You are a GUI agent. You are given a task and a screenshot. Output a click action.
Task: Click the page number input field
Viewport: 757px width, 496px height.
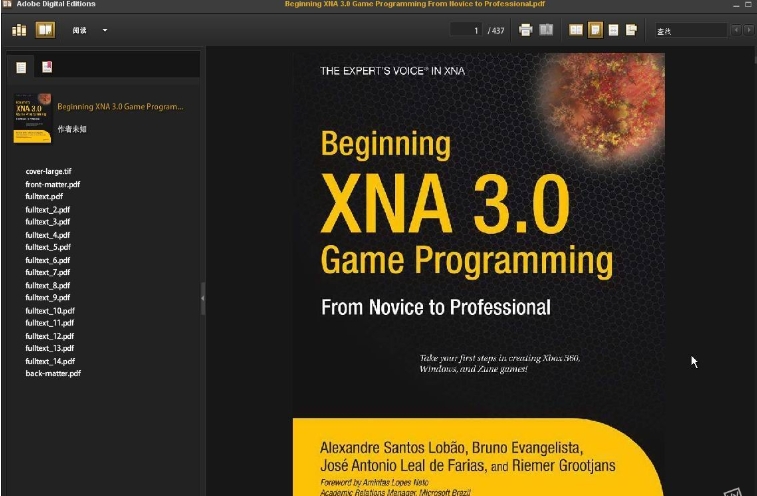pos(466,30)
